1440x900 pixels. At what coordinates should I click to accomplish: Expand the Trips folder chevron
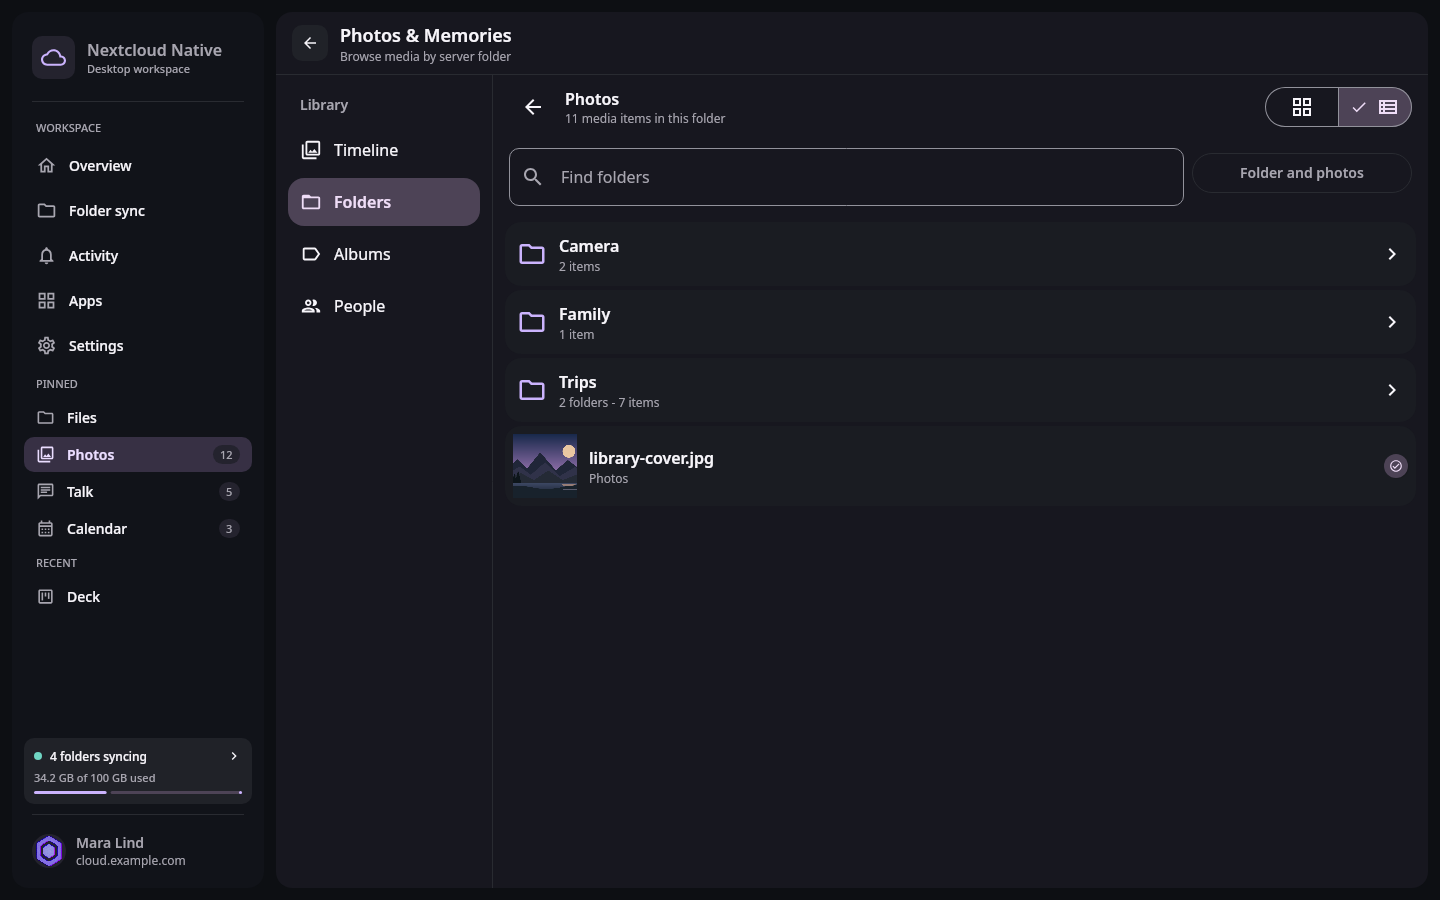[1392, 390]
